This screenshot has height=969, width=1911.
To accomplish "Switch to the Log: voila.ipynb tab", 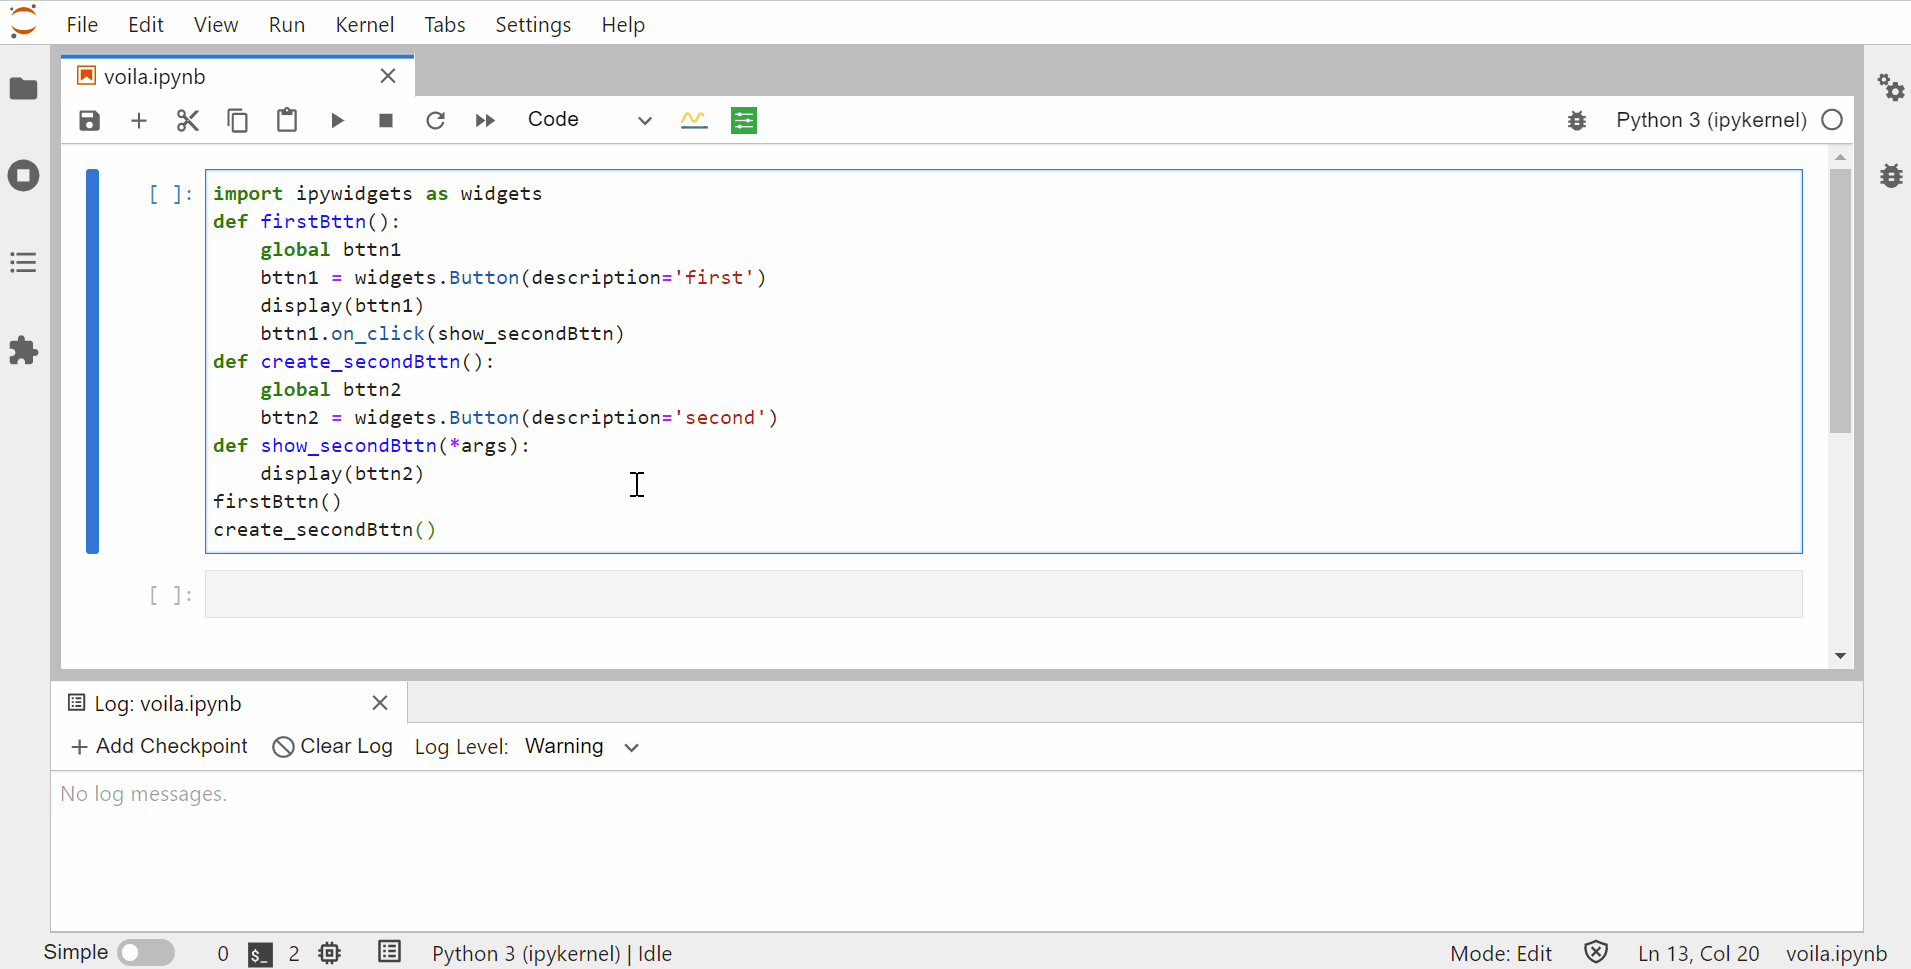I will click(166, 703).
